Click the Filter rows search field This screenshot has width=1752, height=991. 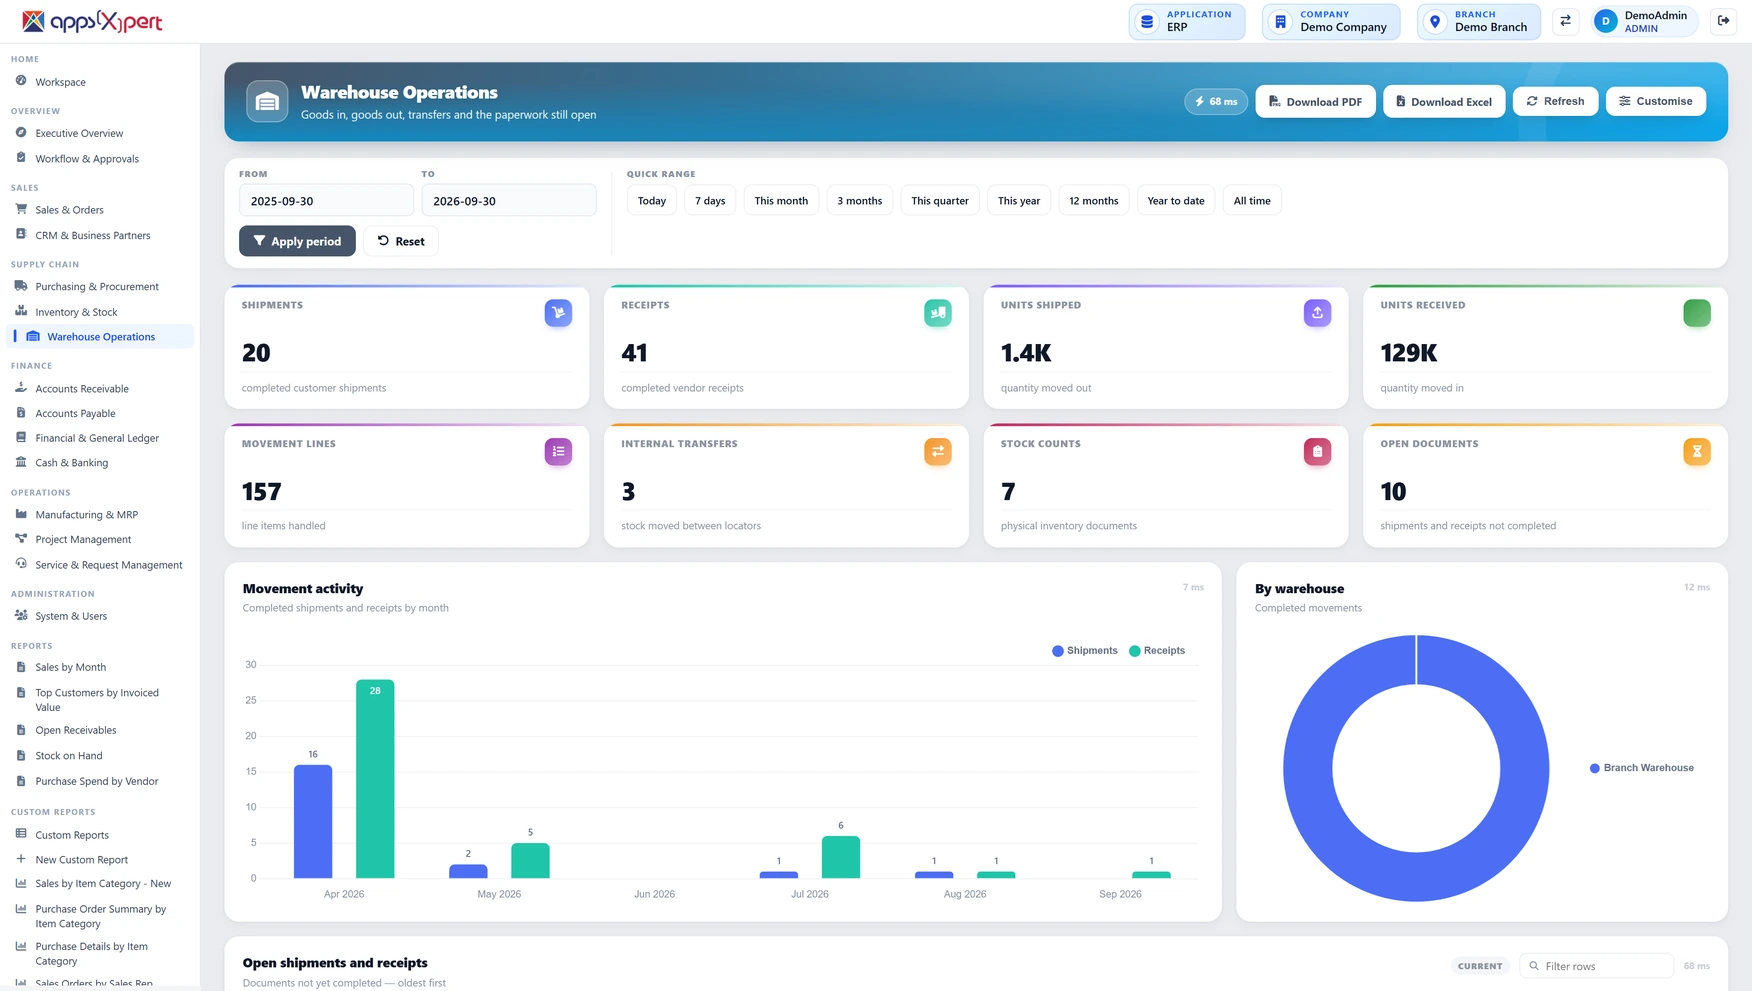1595,966
